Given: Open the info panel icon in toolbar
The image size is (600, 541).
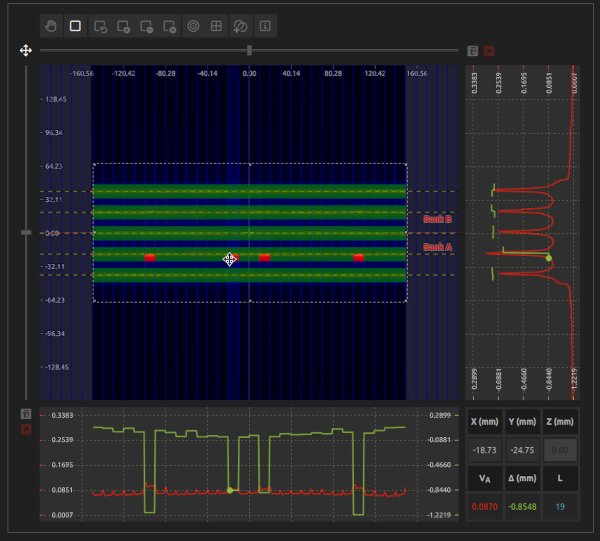Looking at the screenshot, I should [x=264, y=26].
